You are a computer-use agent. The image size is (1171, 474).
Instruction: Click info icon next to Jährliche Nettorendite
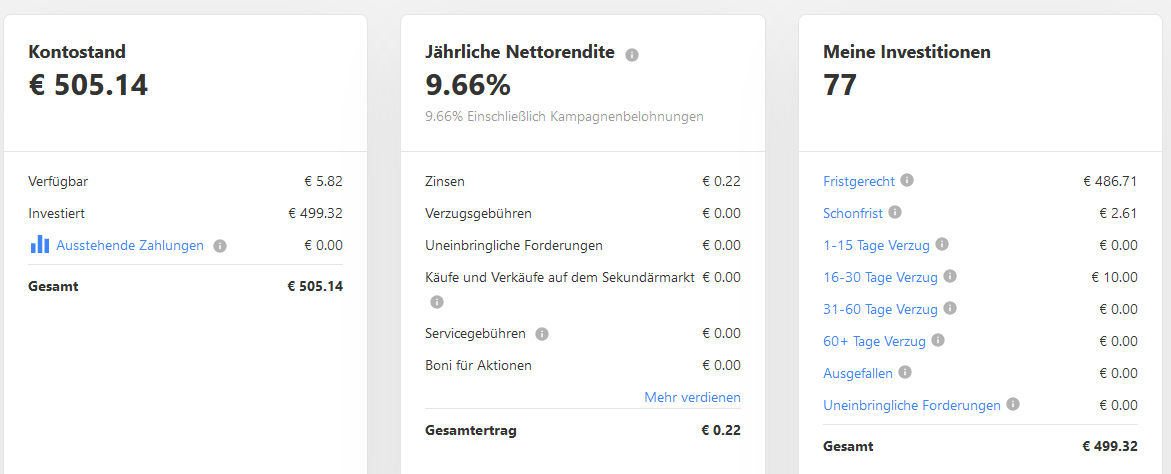[632, 54]
